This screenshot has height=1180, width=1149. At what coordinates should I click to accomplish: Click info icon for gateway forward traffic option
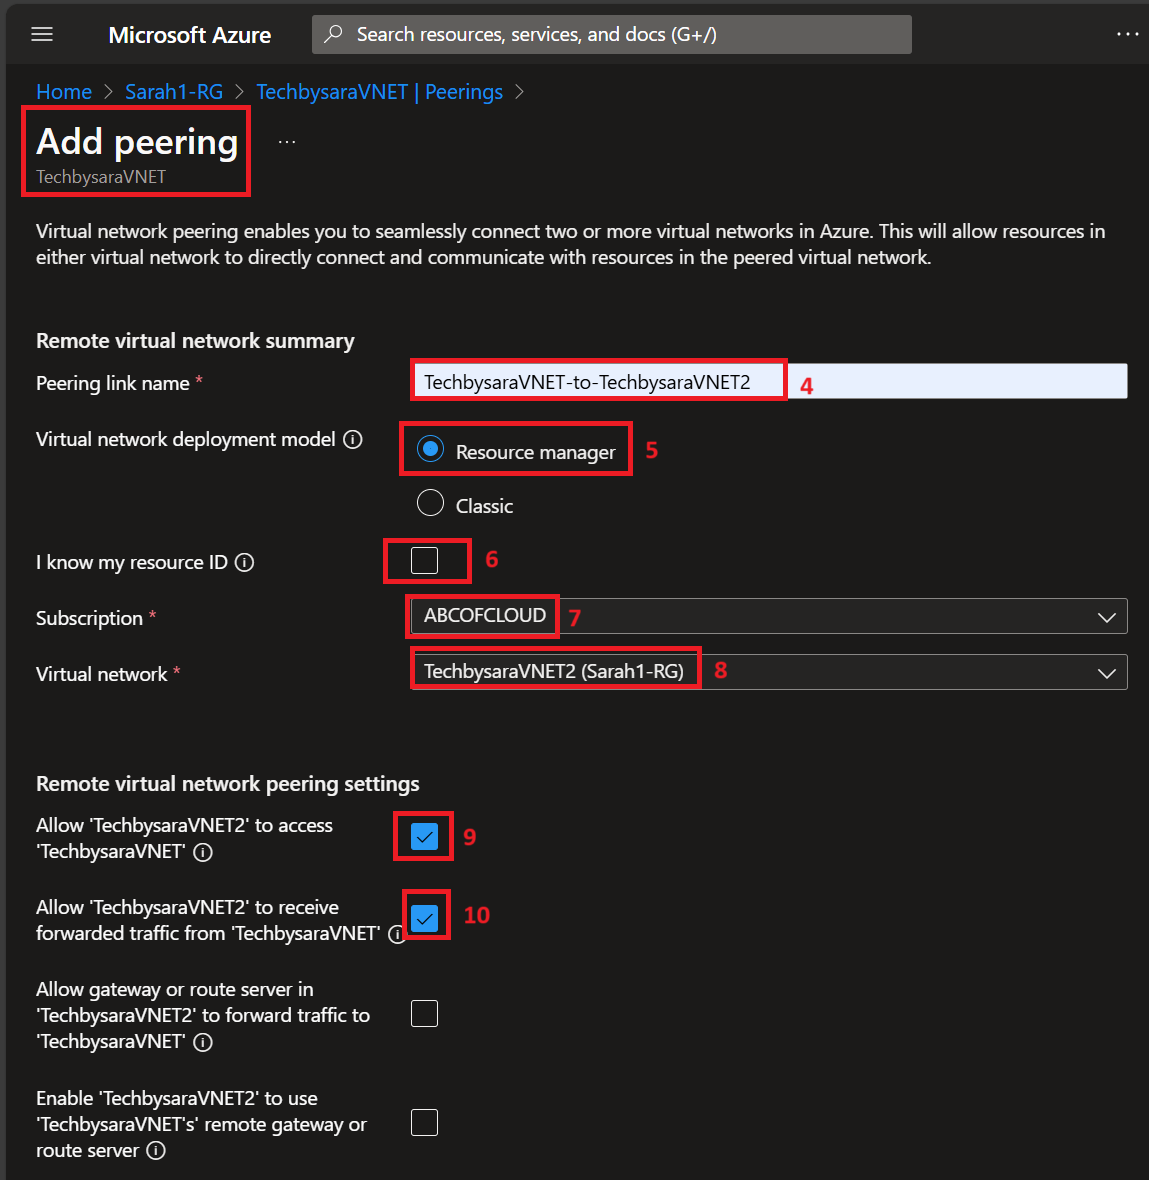203,1042
